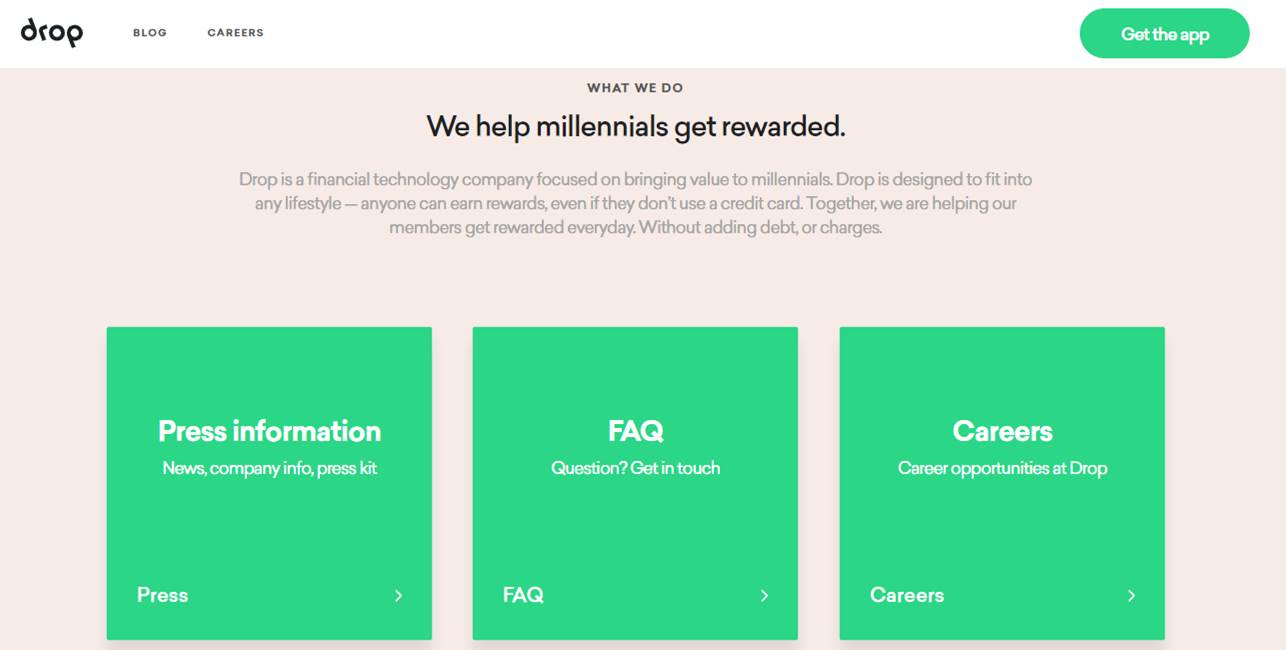The height and width of the screenshot is (650, 1286).
Task: Click the Careers card title
Action: coord(1002,430)
